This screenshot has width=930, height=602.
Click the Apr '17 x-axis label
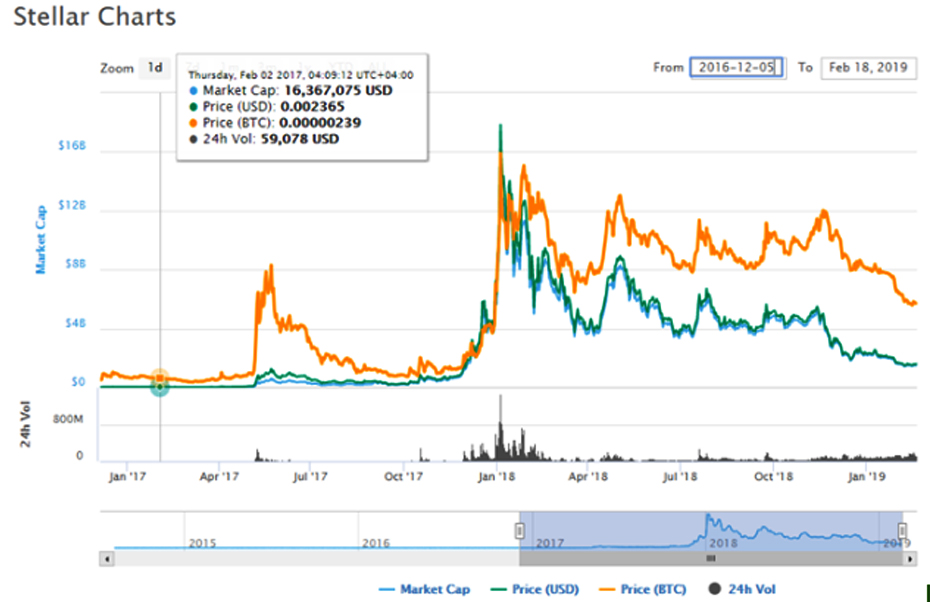tap(219, 476)
